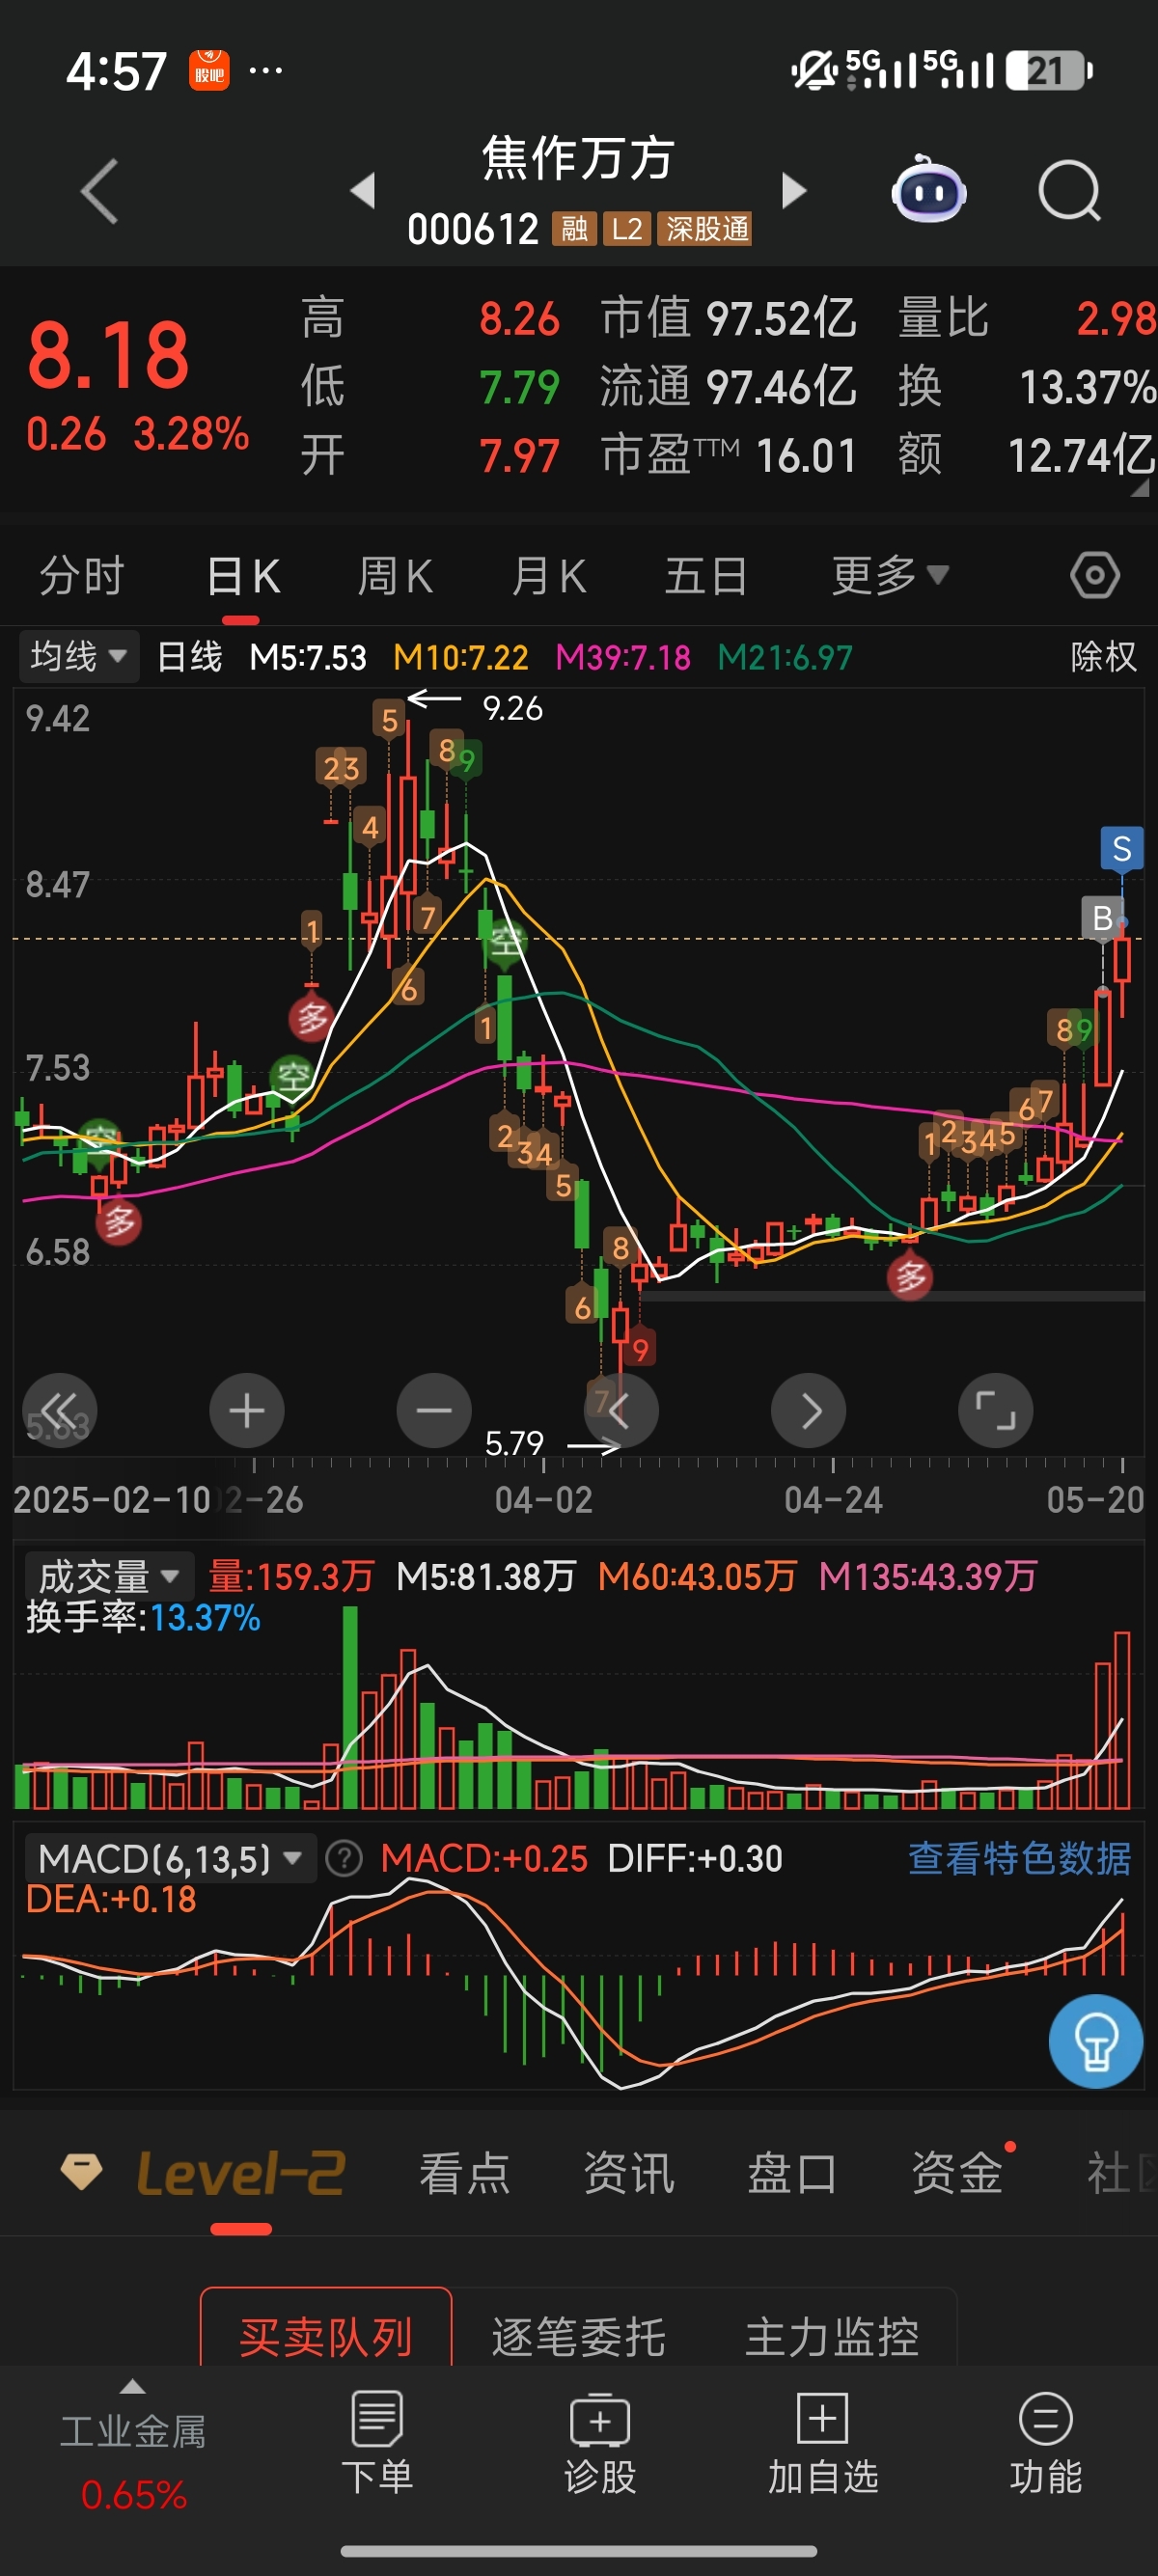Open 诊股 stock diagnosis icon
The image size is (1158, 2576).
click(600, 2442)
